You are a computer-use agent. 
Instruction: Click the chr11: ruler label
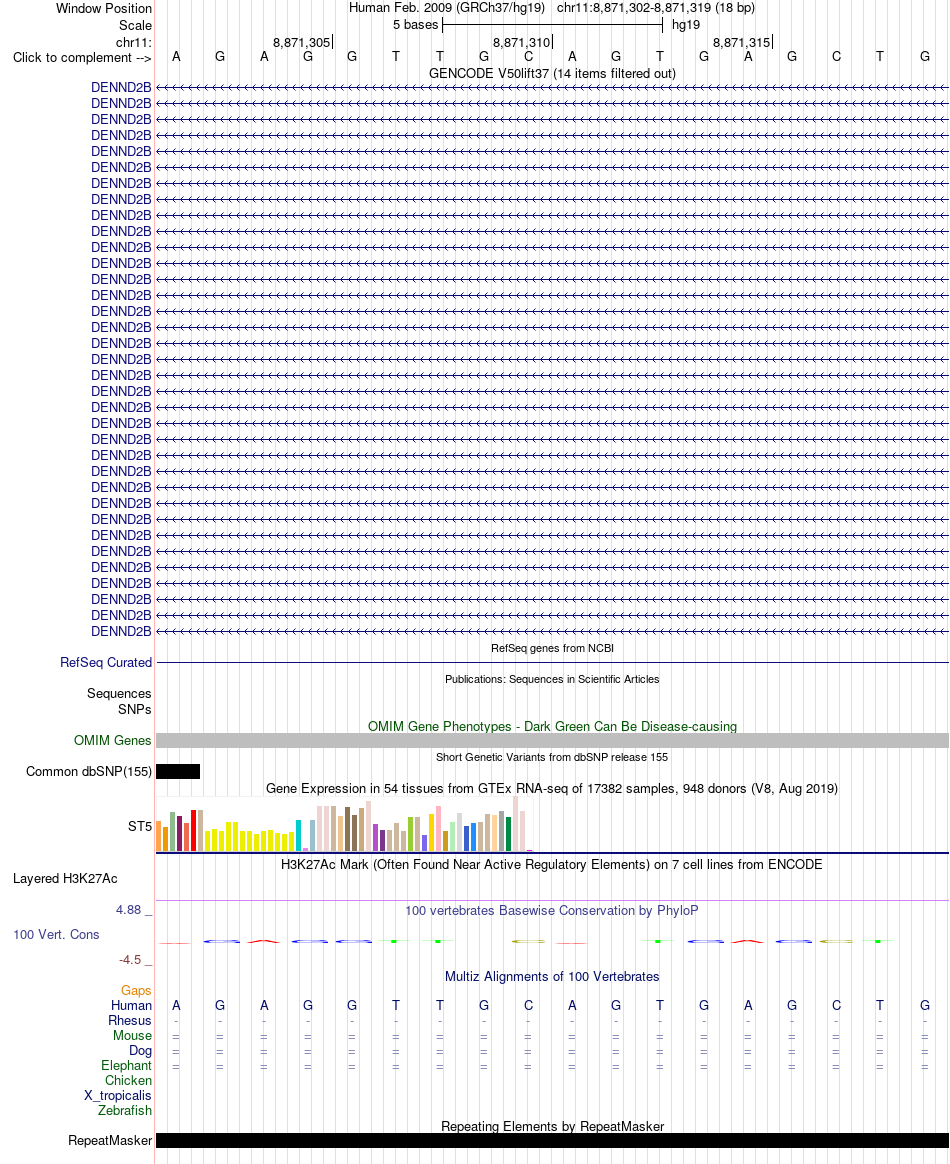click(134, 42)
